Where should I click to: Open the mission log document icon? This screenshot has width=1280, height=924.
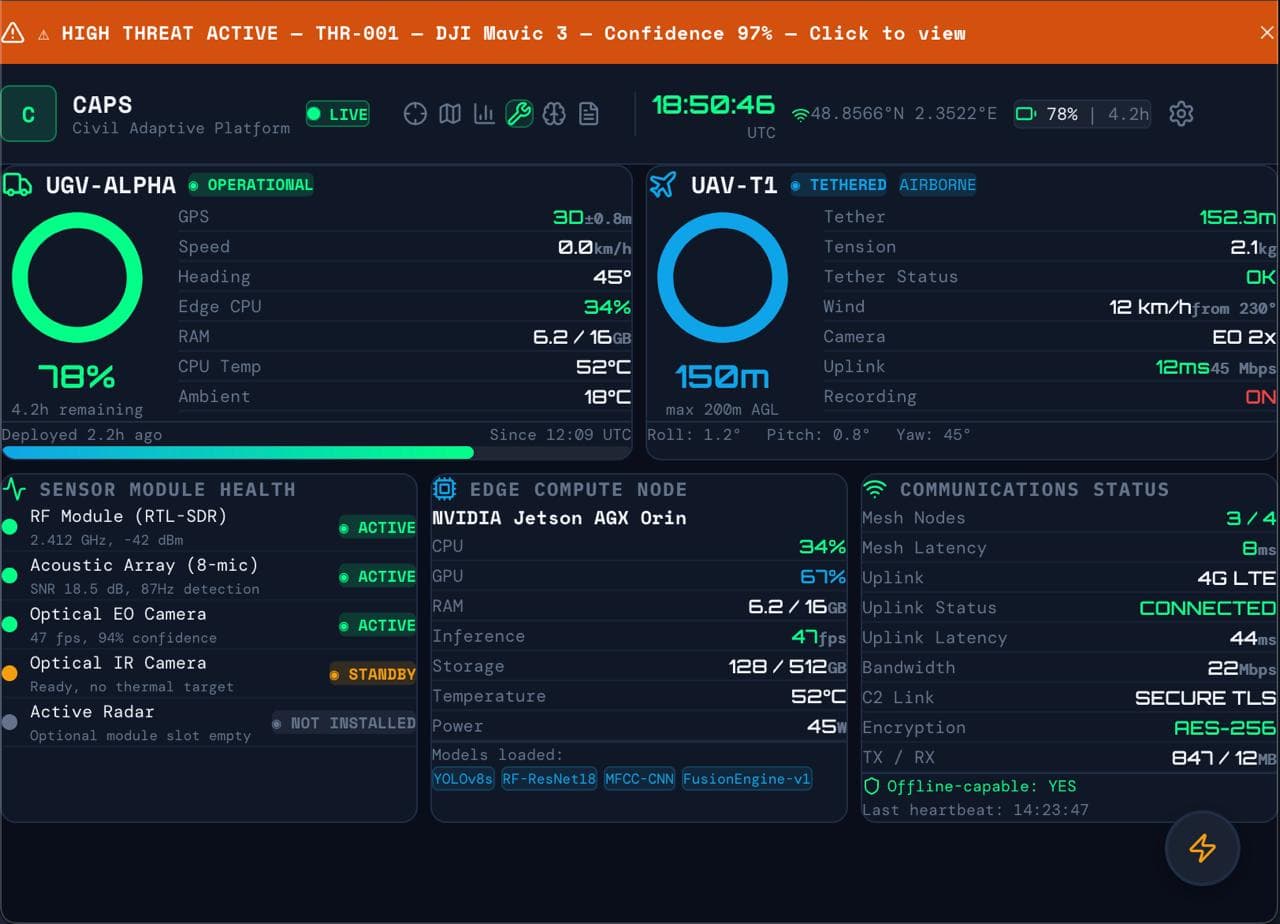click(x=589, y=114)
